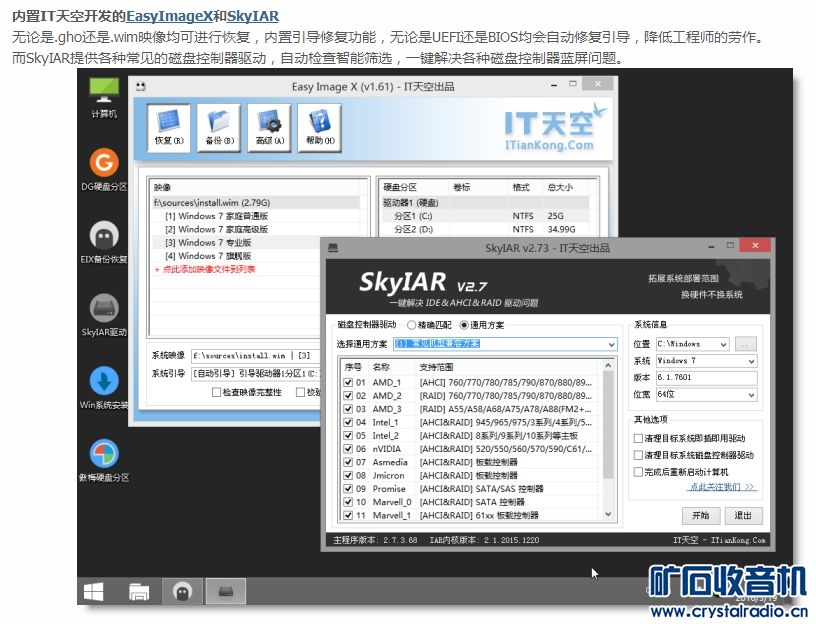Open the 系统 Windows 7 dropdown
Viewport: 816px width, 624px height.
pos(706,361)
